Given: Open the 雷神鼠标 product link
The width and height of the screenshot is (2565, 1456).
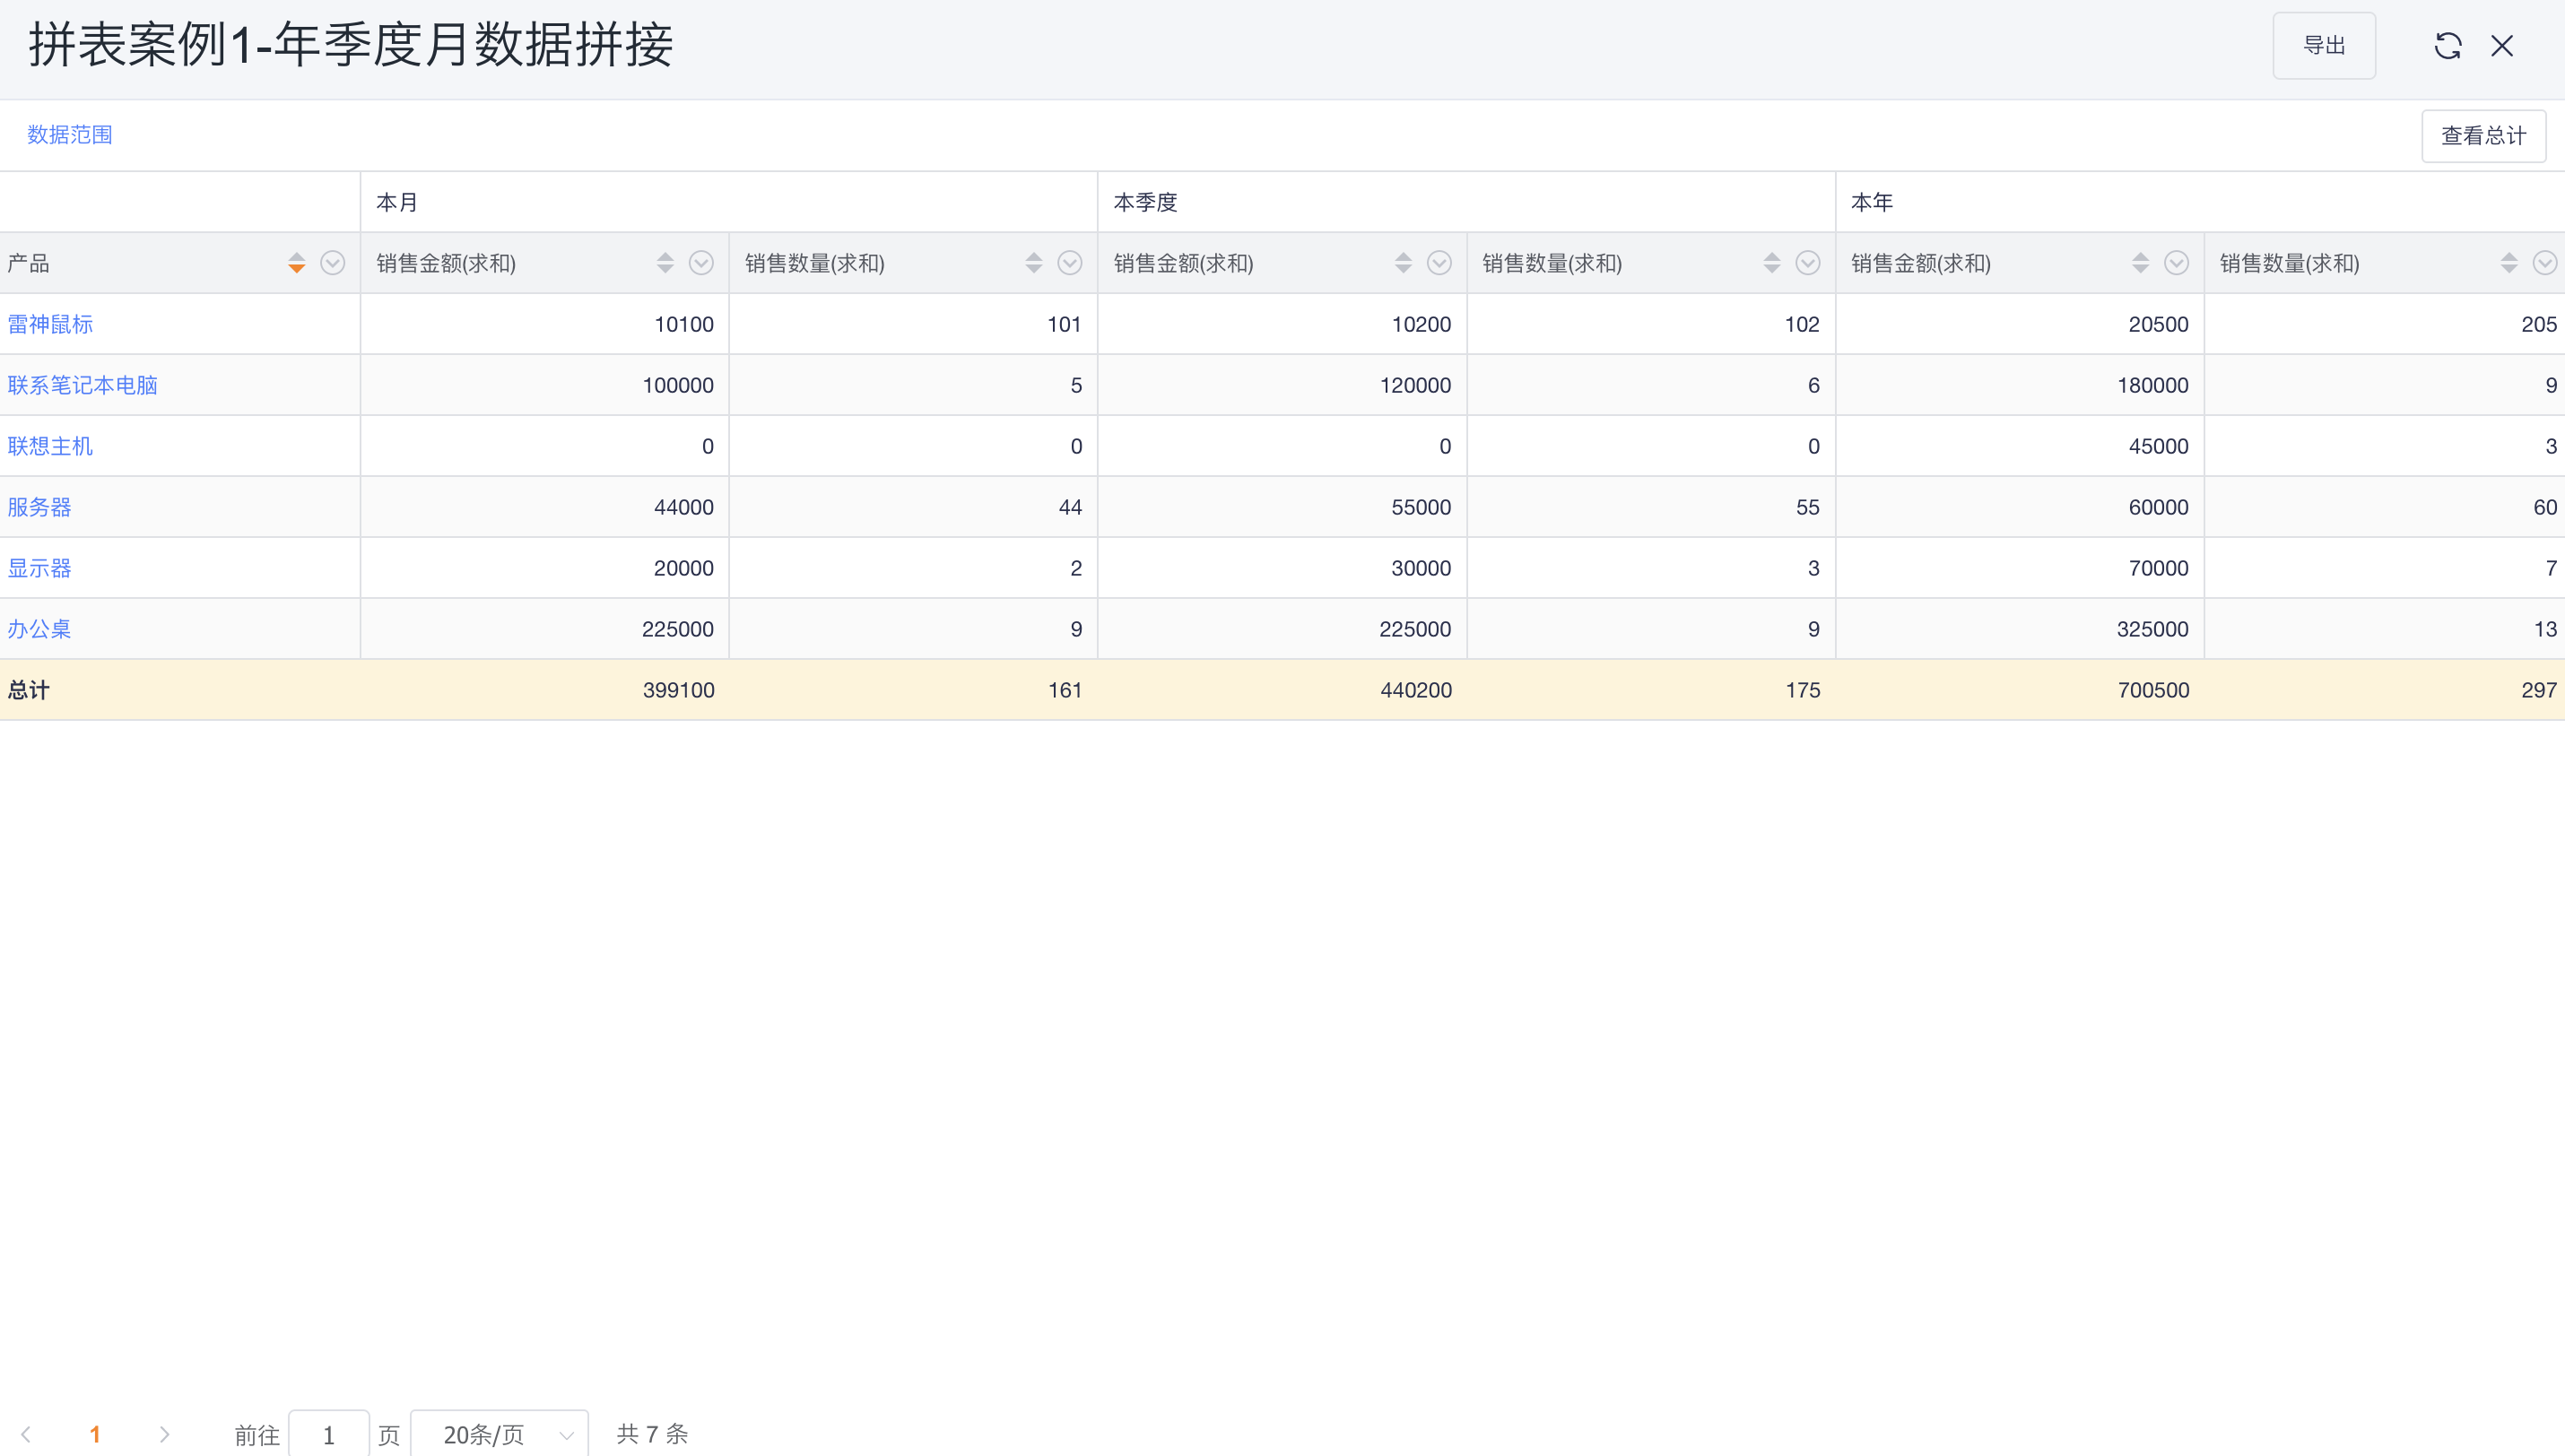Looking at the screenshot, I should click(50, 324).
